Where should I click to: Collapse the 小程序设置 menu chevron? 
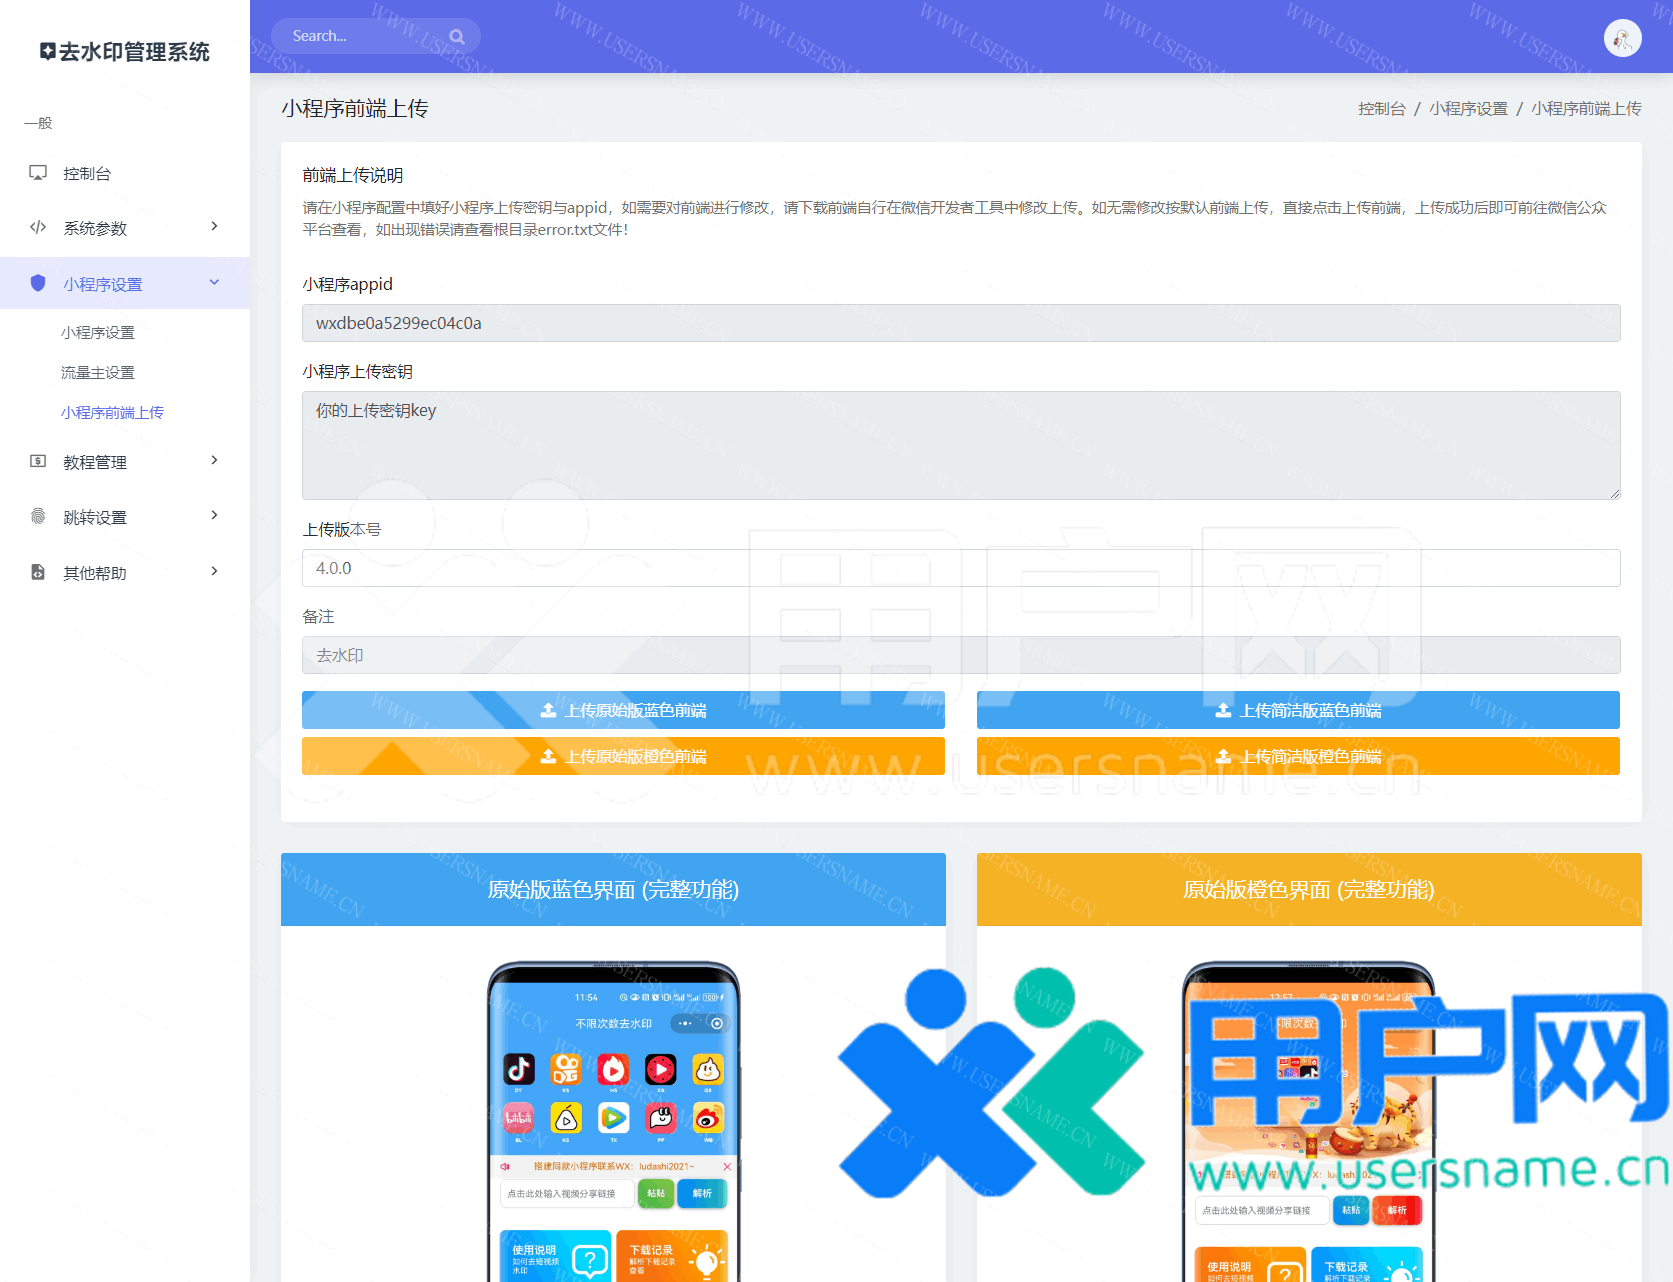214,283
